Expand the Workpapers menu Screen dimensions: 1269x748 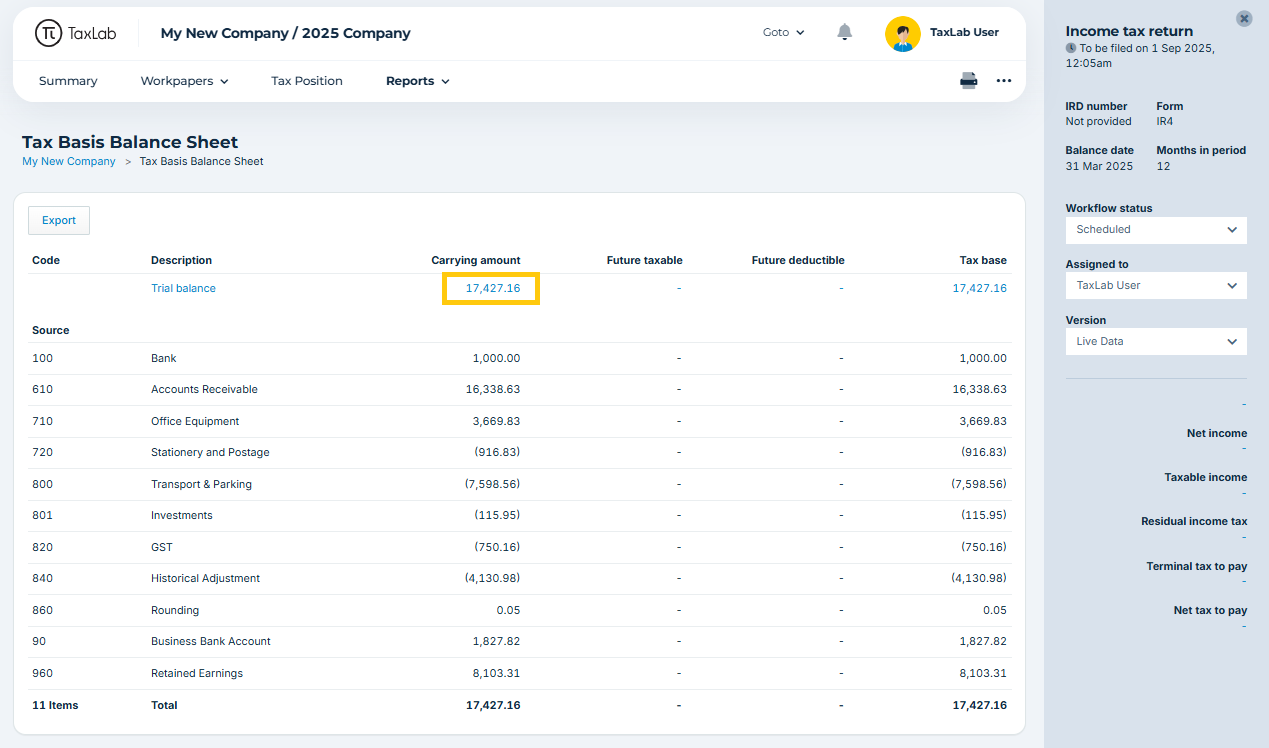click(185, 81)
